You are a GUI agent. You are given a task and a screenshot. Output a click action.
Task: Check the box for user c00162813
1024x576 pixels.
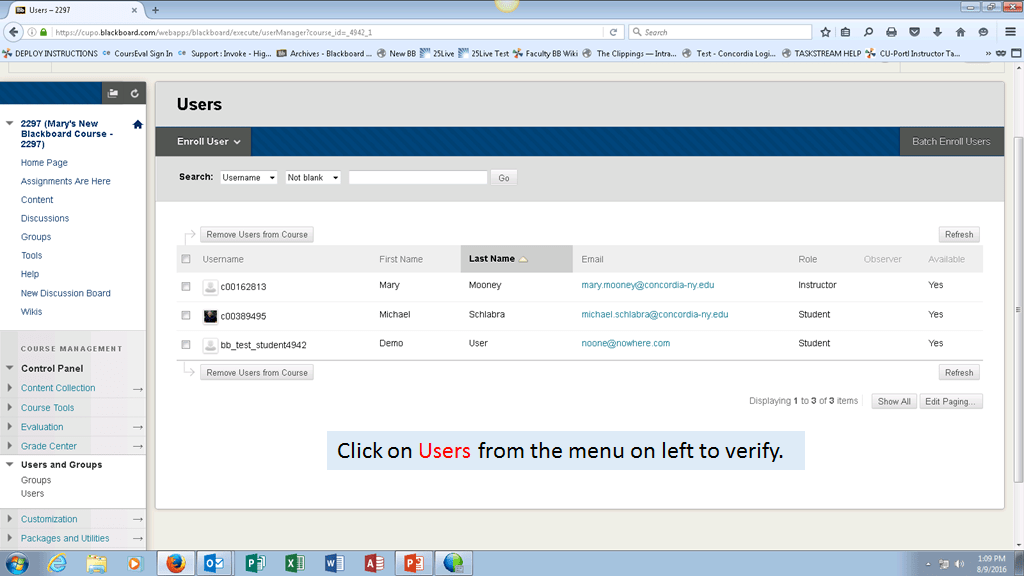(x=186, y=287)
